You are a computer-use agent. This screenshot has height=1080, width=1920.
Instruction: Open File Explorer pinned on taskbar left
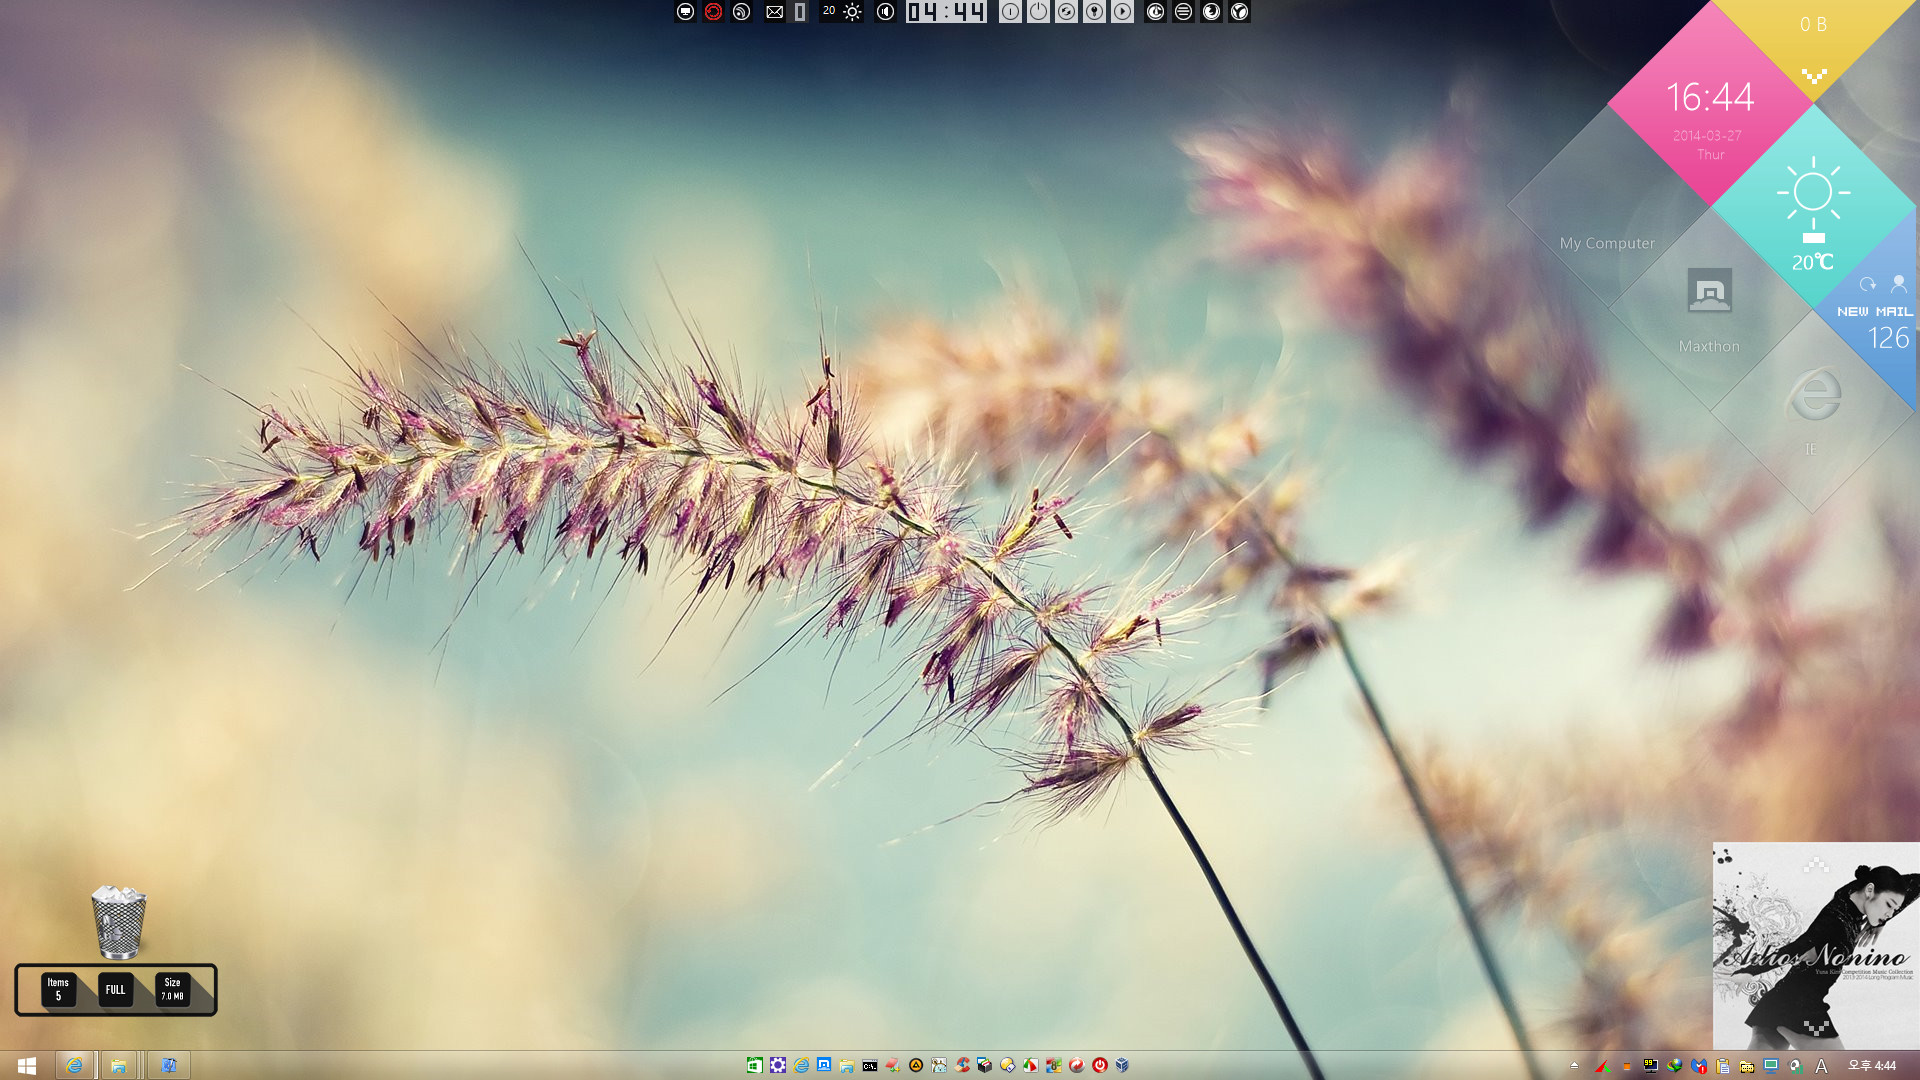[118, 1066]
